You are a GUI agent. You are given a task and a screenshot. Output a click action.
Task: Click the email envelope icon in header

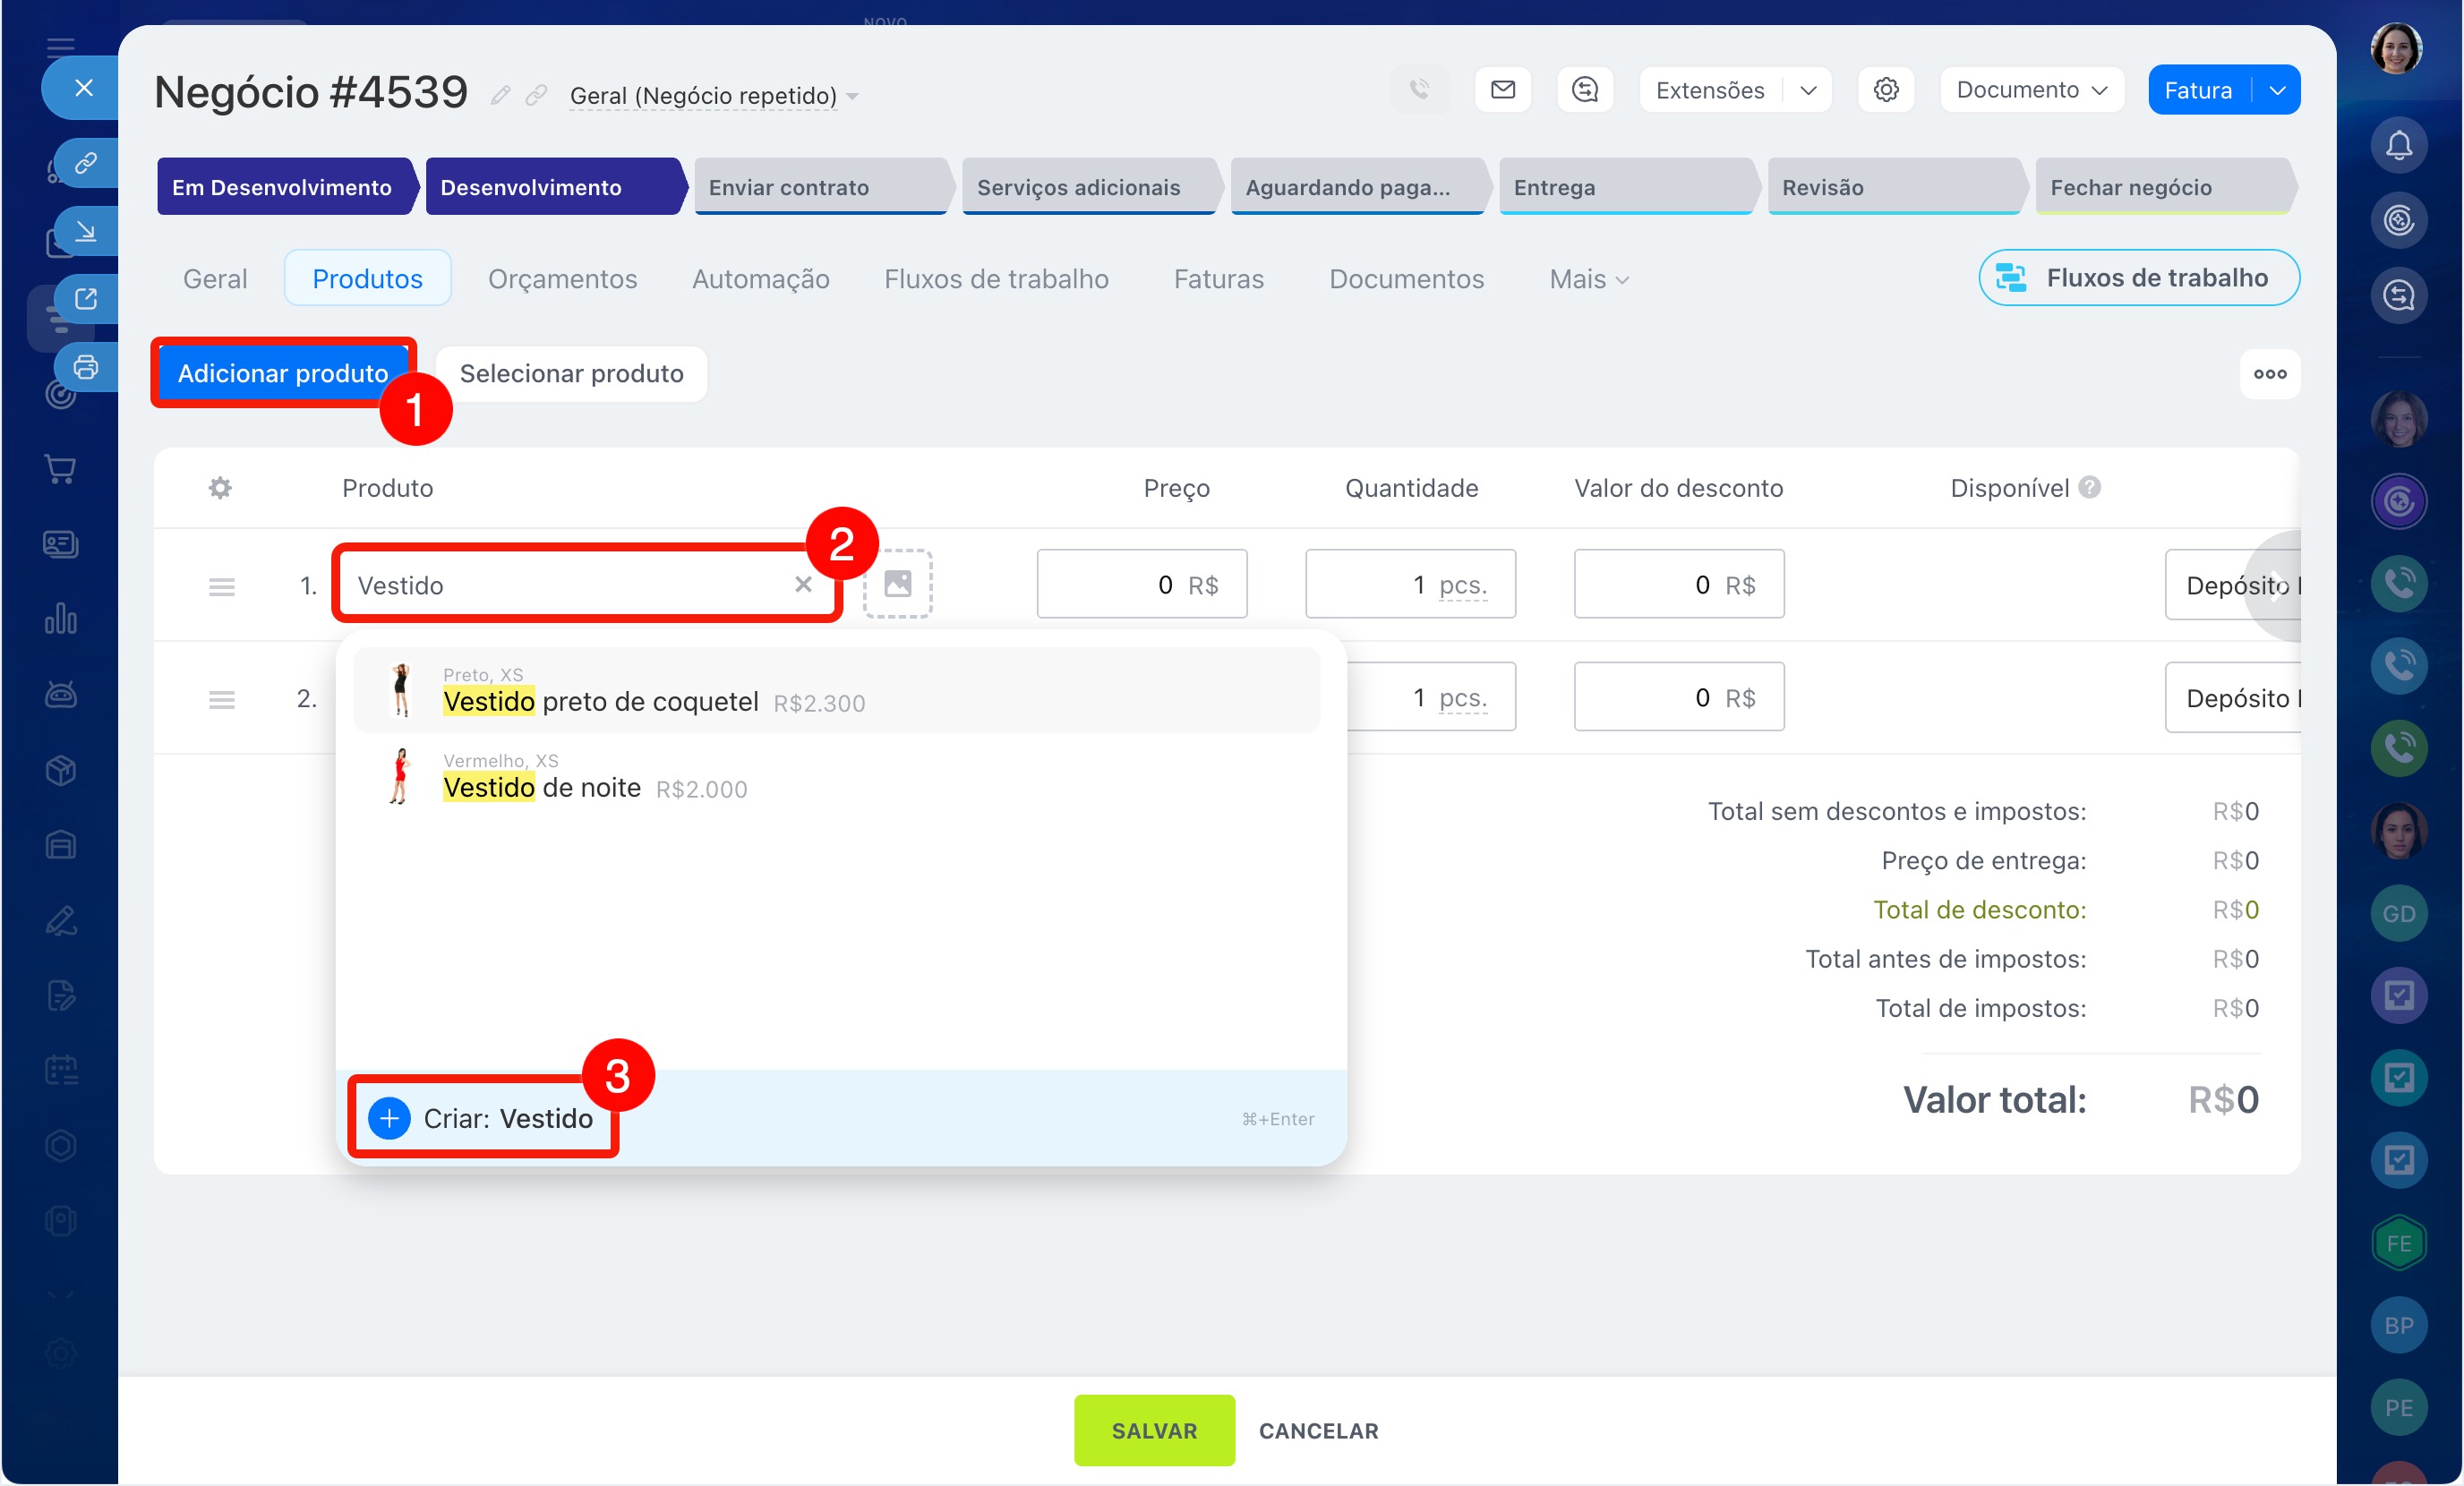(x=1502, y=90)
